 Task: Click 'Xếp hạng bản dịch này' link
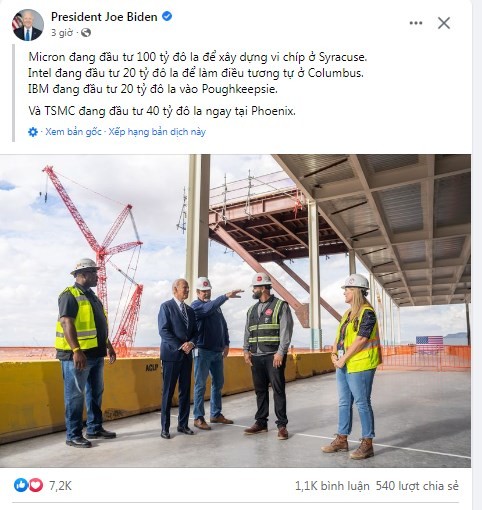click(x=157, y=132)
